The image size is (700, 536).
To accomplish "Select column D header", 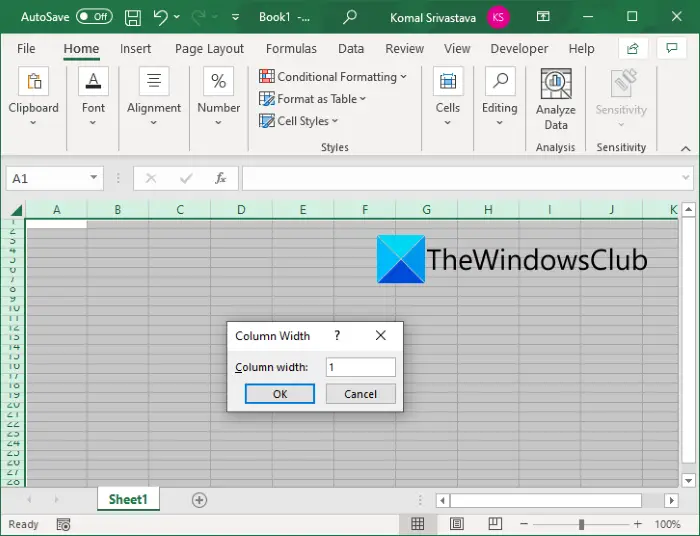I will tap(241, 210).
